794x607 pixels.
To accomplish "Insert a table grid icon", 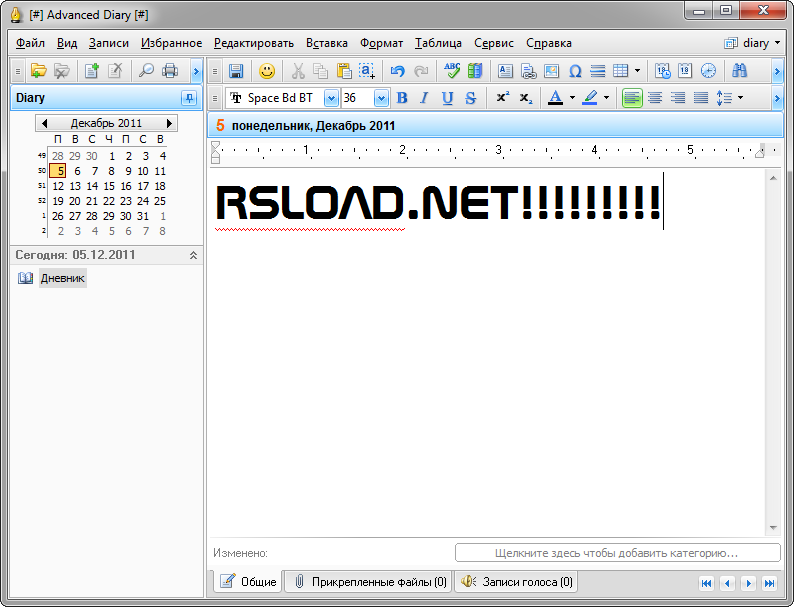I will click(x=620, y=71).
